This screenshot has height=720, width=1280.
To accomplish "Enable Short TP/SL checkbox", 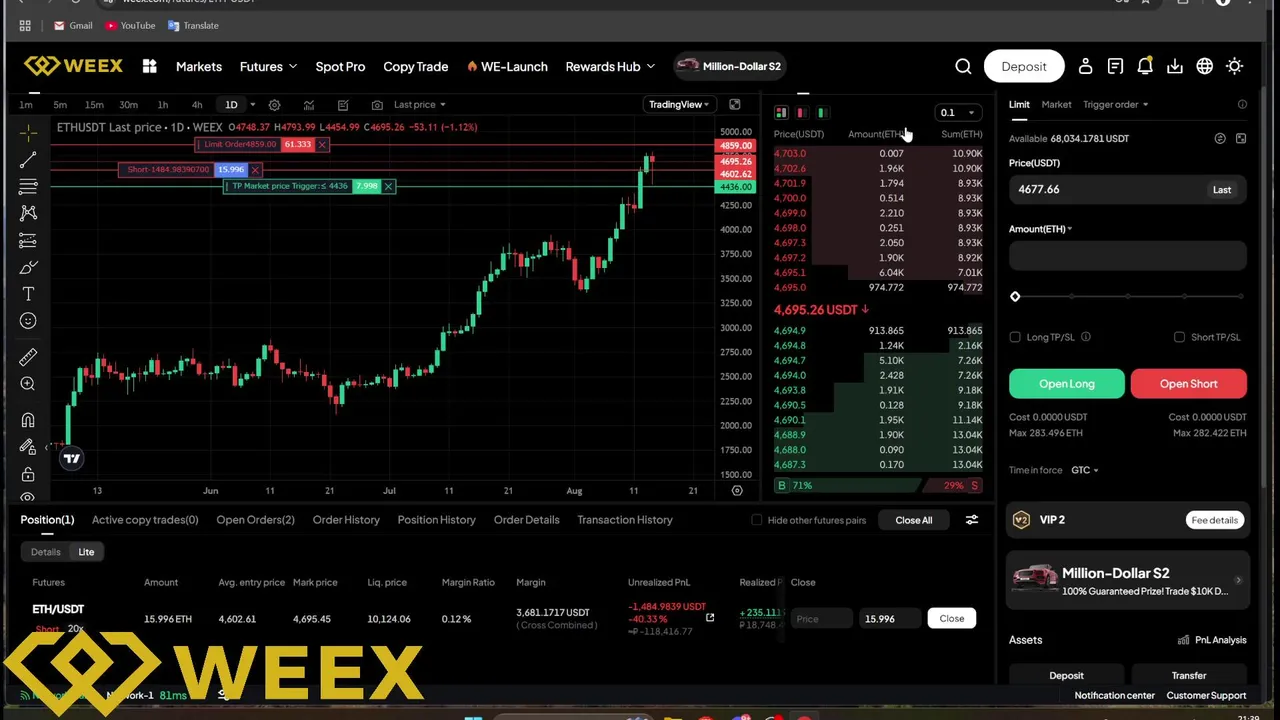I will pyautogui.click(x=1179, y=337).
